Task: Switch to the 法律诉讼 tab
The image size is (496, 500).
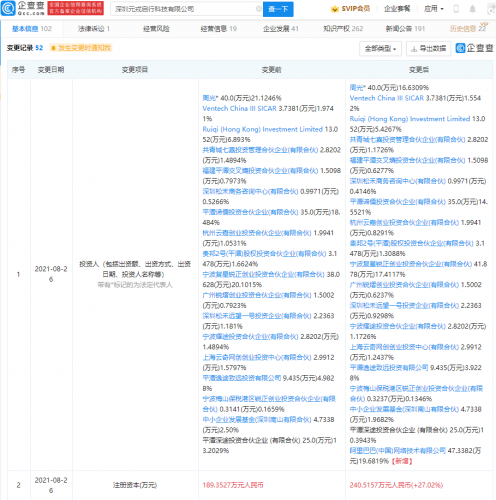Action: [x=94, y=29]
